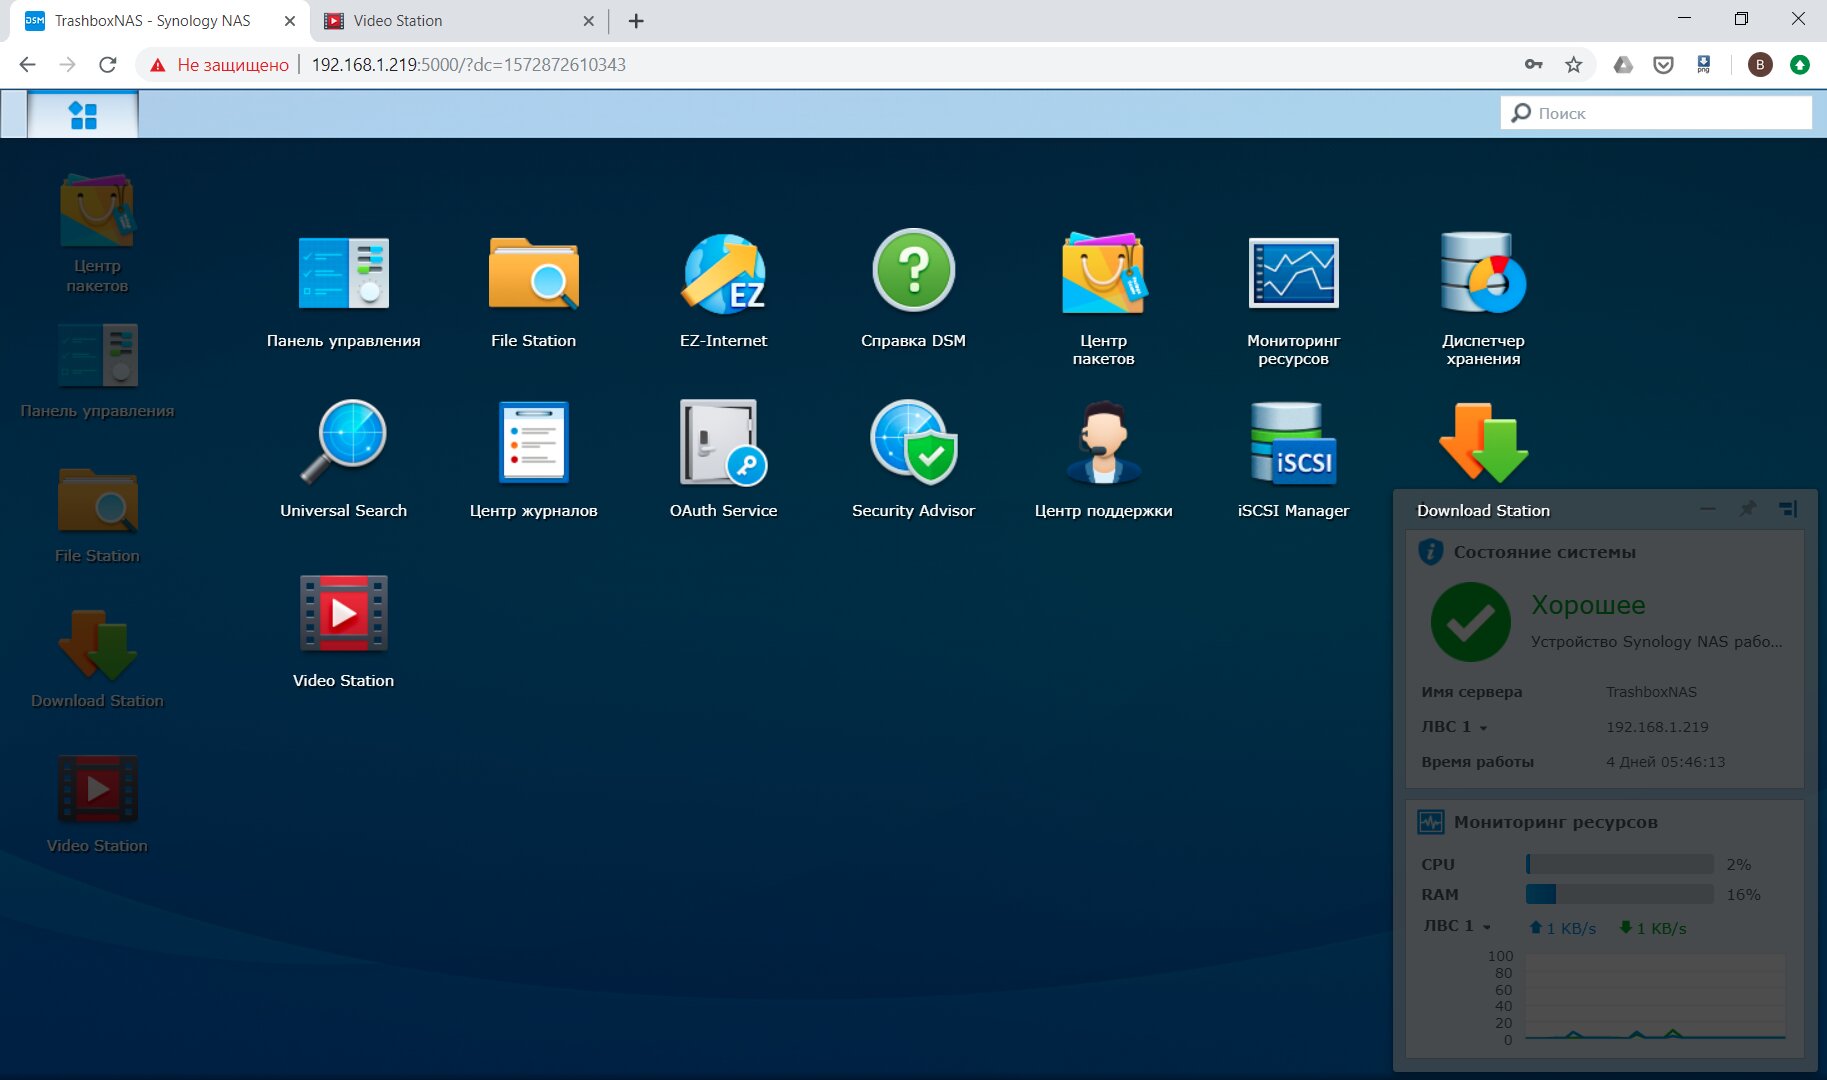
Task: Click the CPU usage bar
Action: pyautogui.click(x=1620, y=864)
